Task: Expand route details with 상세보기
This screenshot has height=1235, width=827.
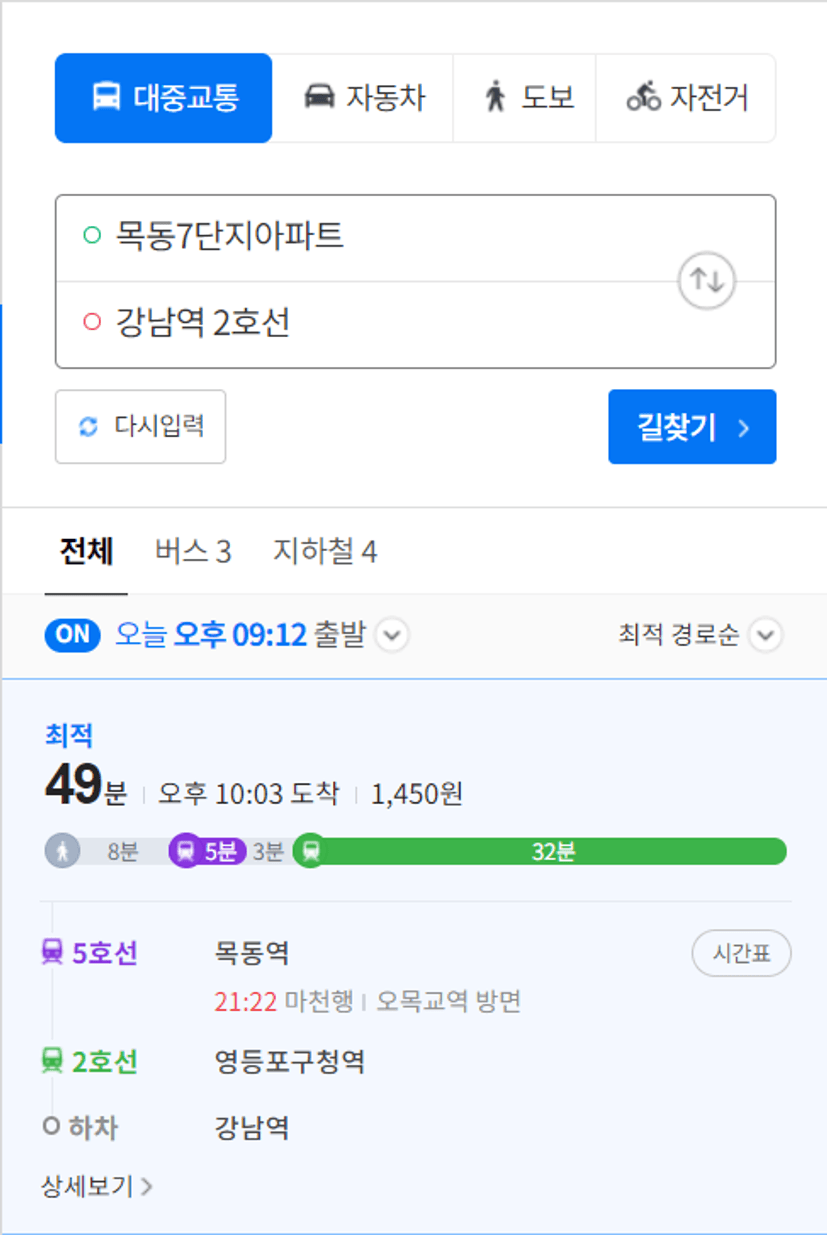Action: tap(97, 1187)
